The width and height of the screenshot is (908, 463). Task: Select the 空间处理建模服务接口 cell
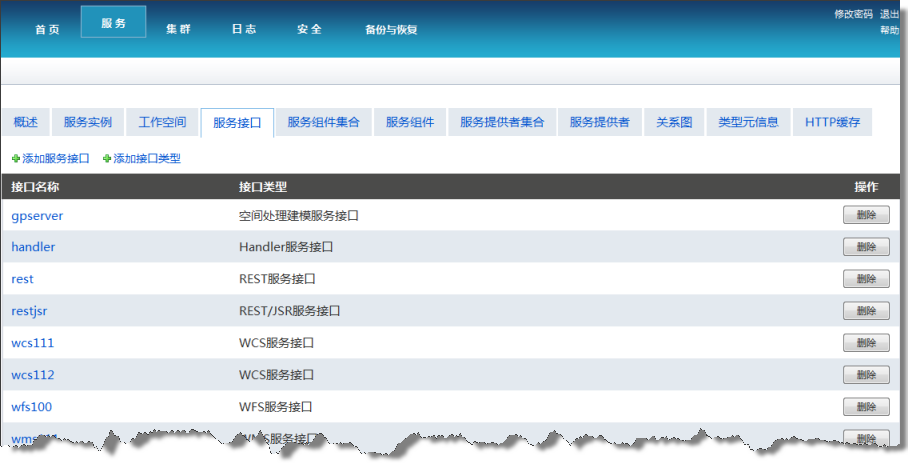[299, 216]
